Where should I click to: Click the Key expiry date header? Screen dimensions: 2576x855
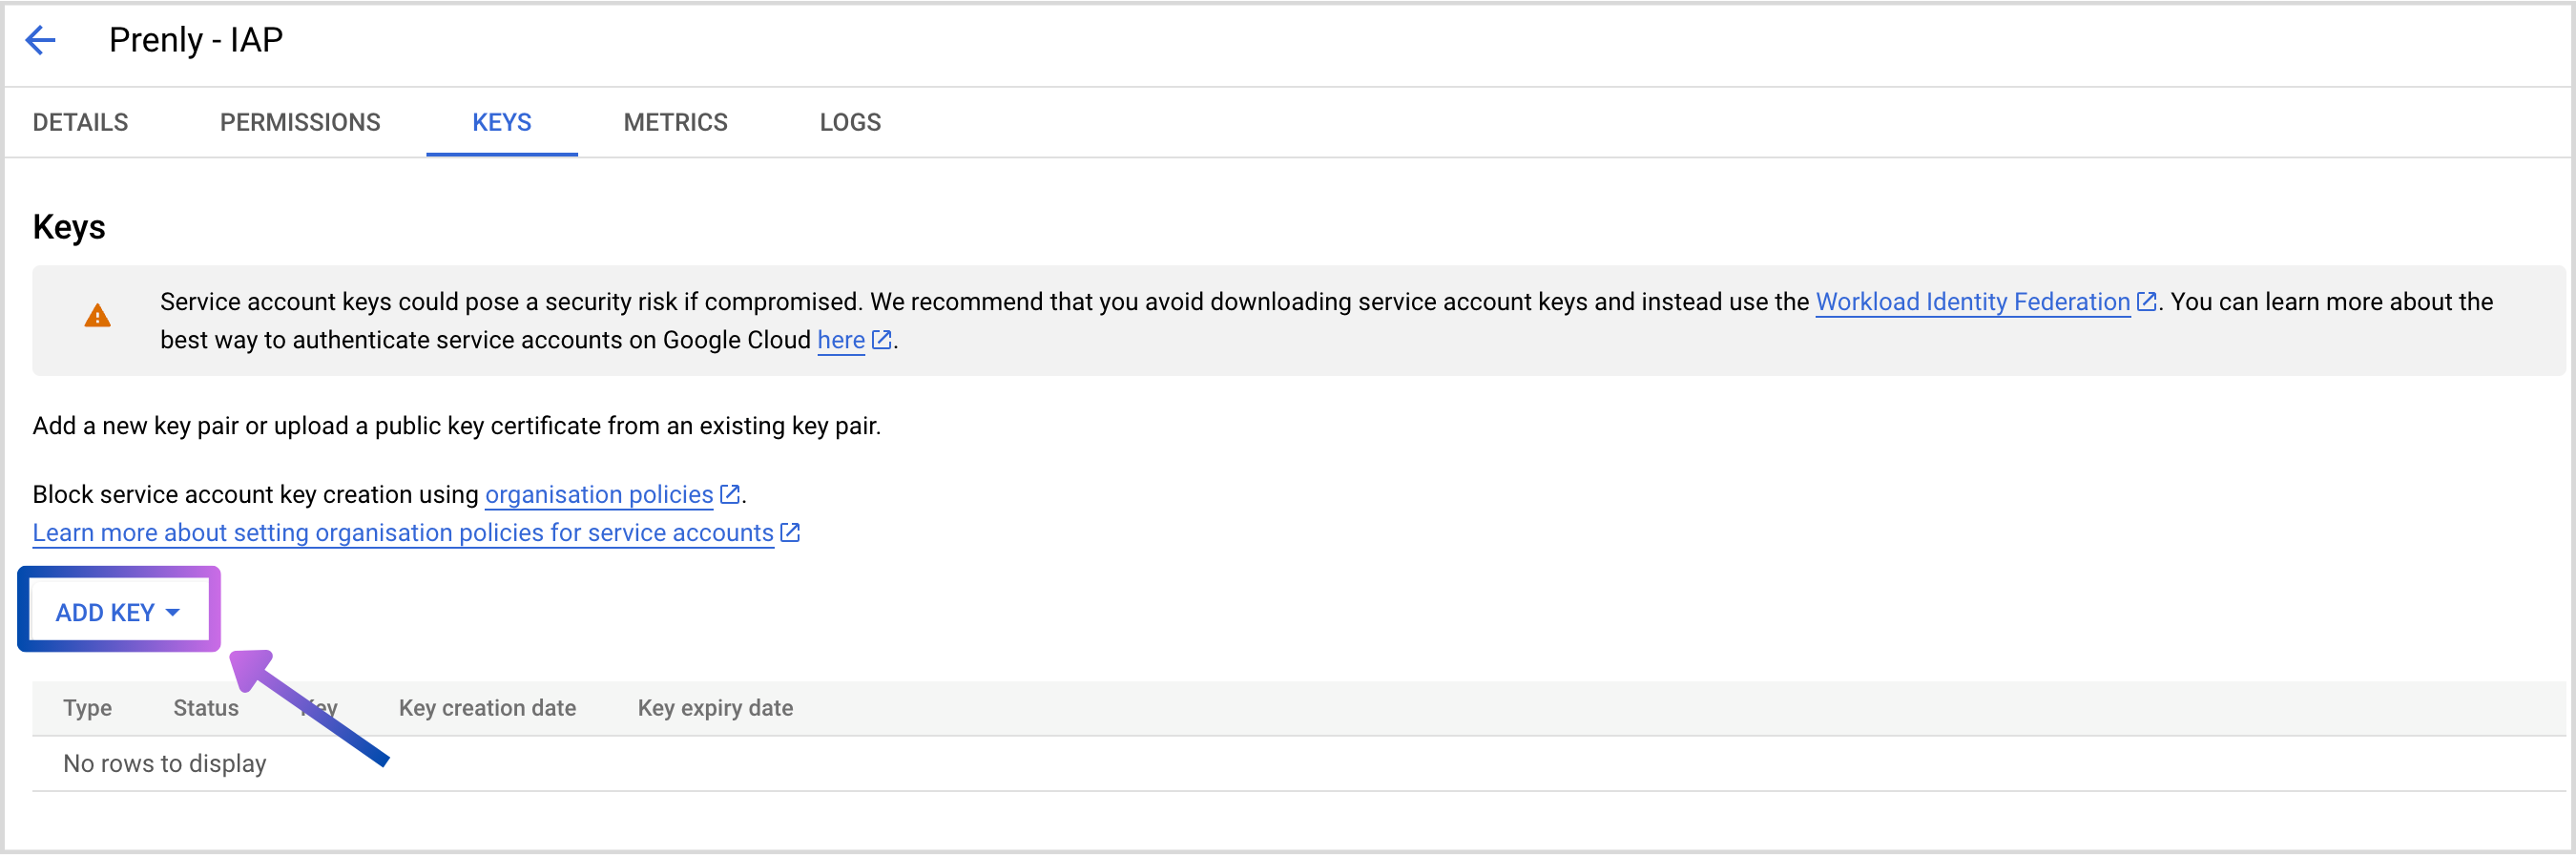pos(715,708)
